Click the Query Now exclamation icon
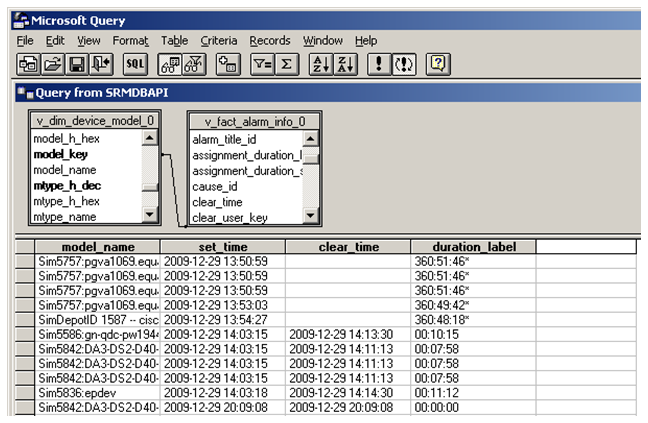Image resolution: width=648 pixels, height=423 pixels. click(x=379, y=64)
